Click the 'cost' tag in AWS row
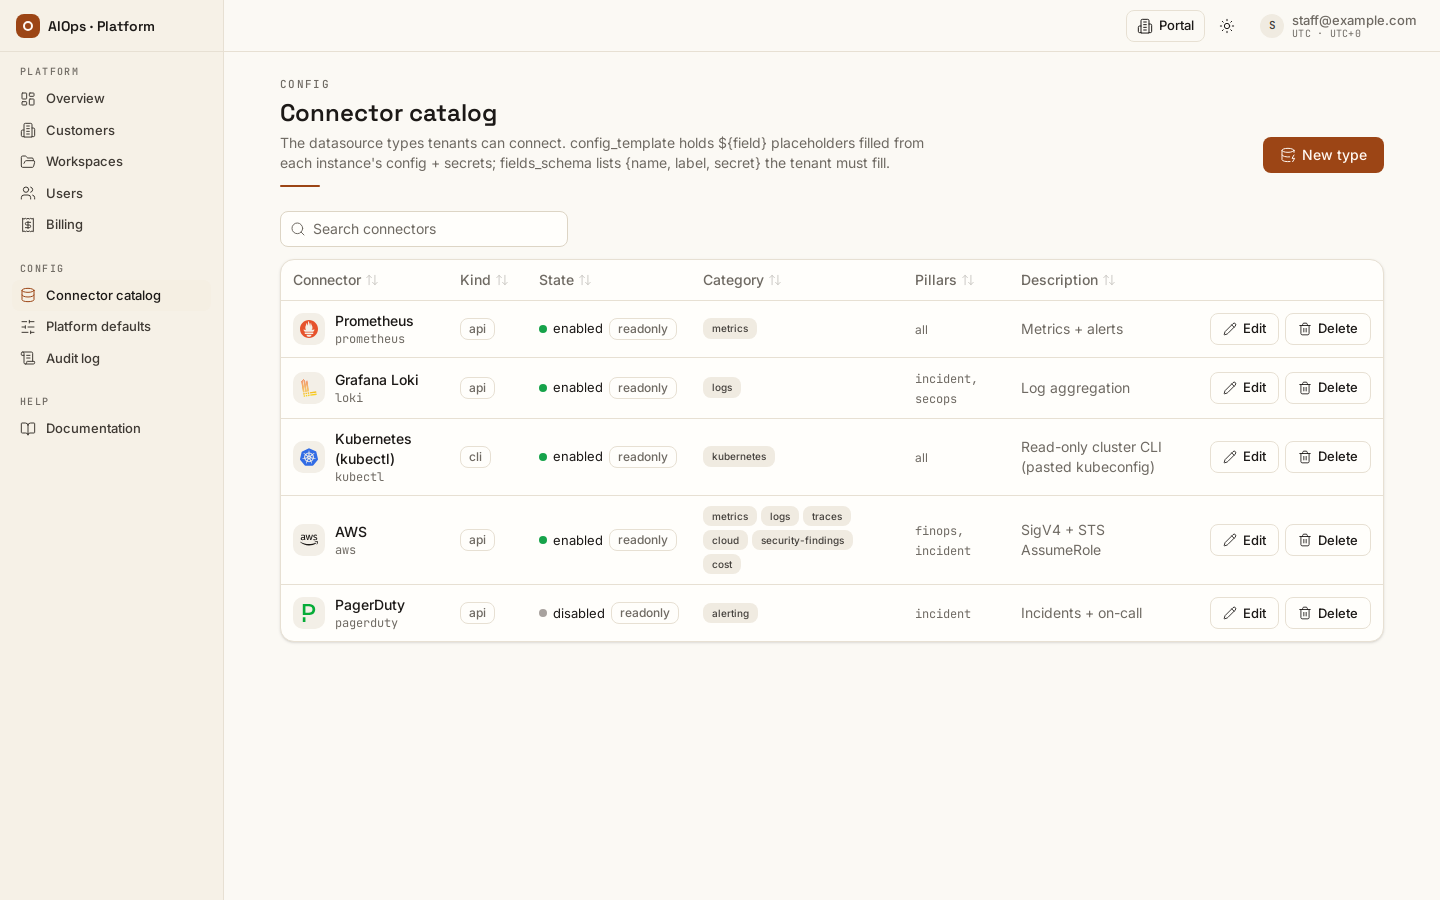The height and width of the screenshot is (900, 1440). click(x=722, y=564)
